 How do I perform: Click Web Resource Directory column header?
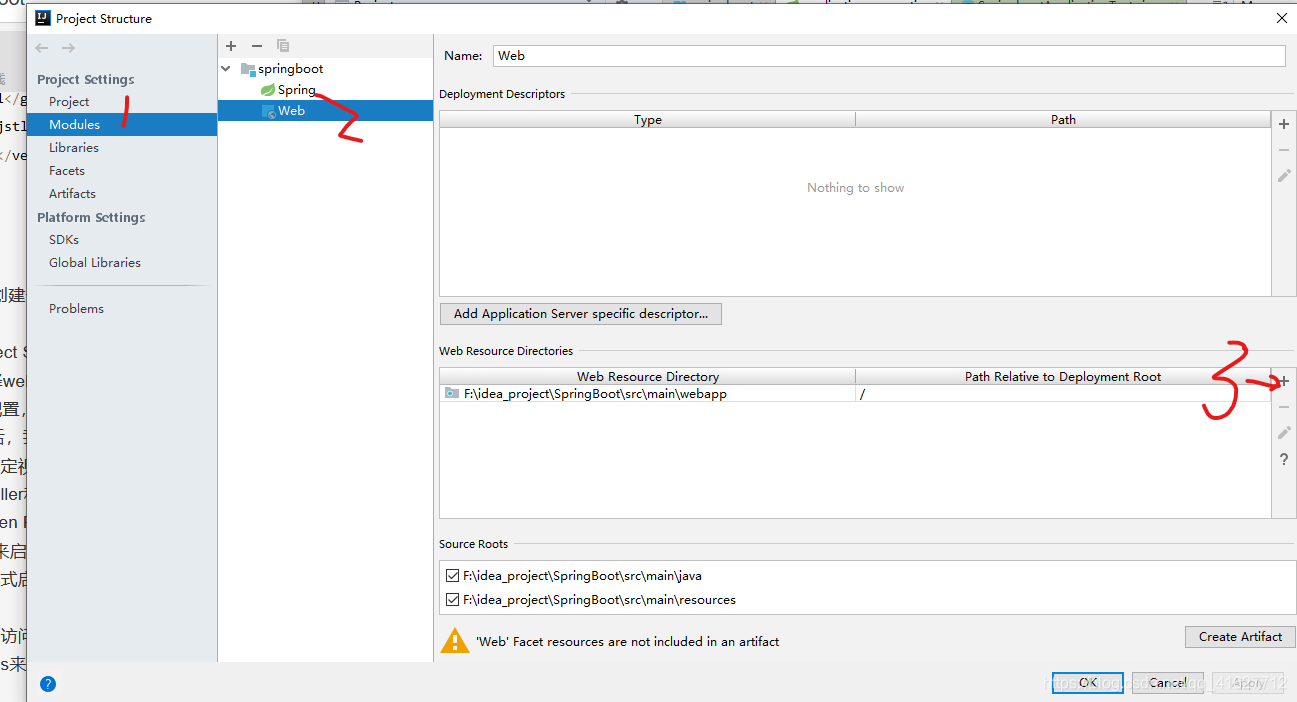[x=648, y=377]
